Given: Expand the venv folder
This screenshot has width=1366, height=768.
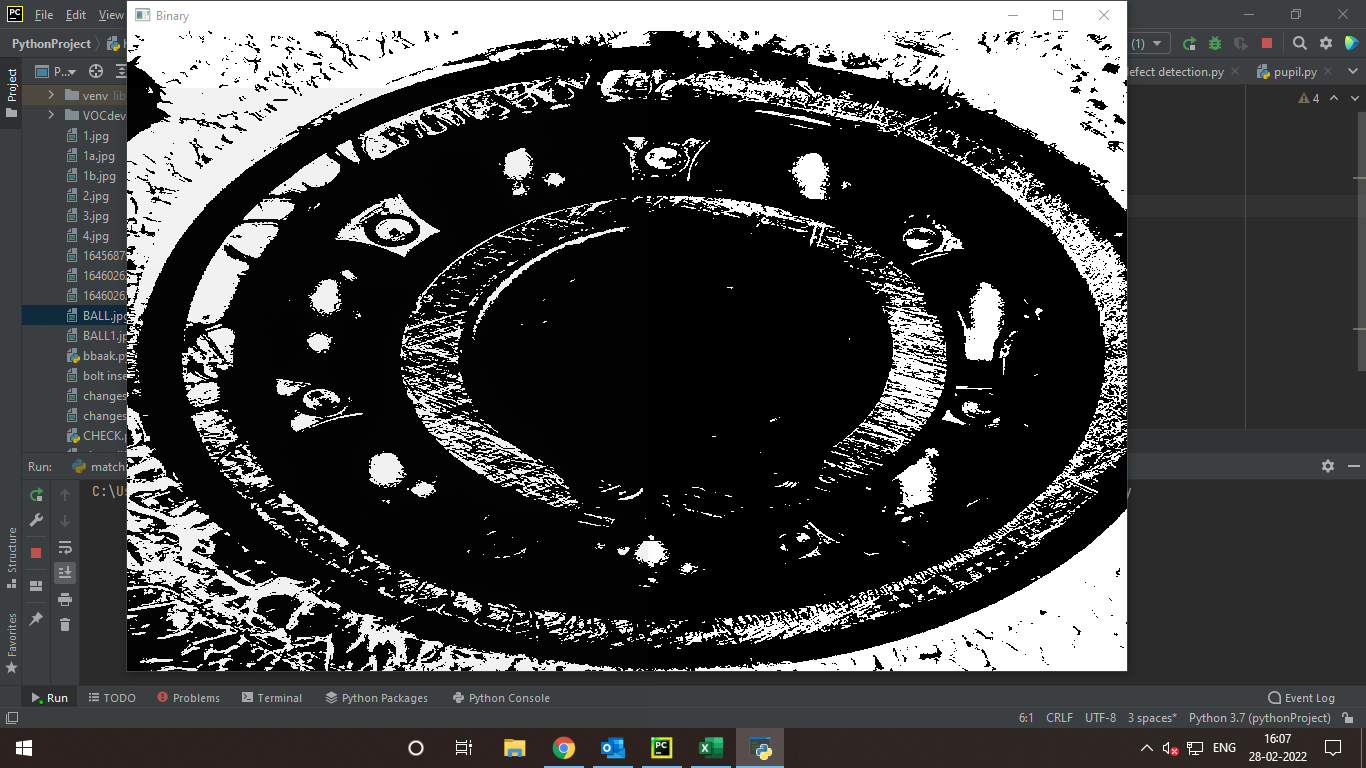Looking at the screenshot, I should click(51, 95).
